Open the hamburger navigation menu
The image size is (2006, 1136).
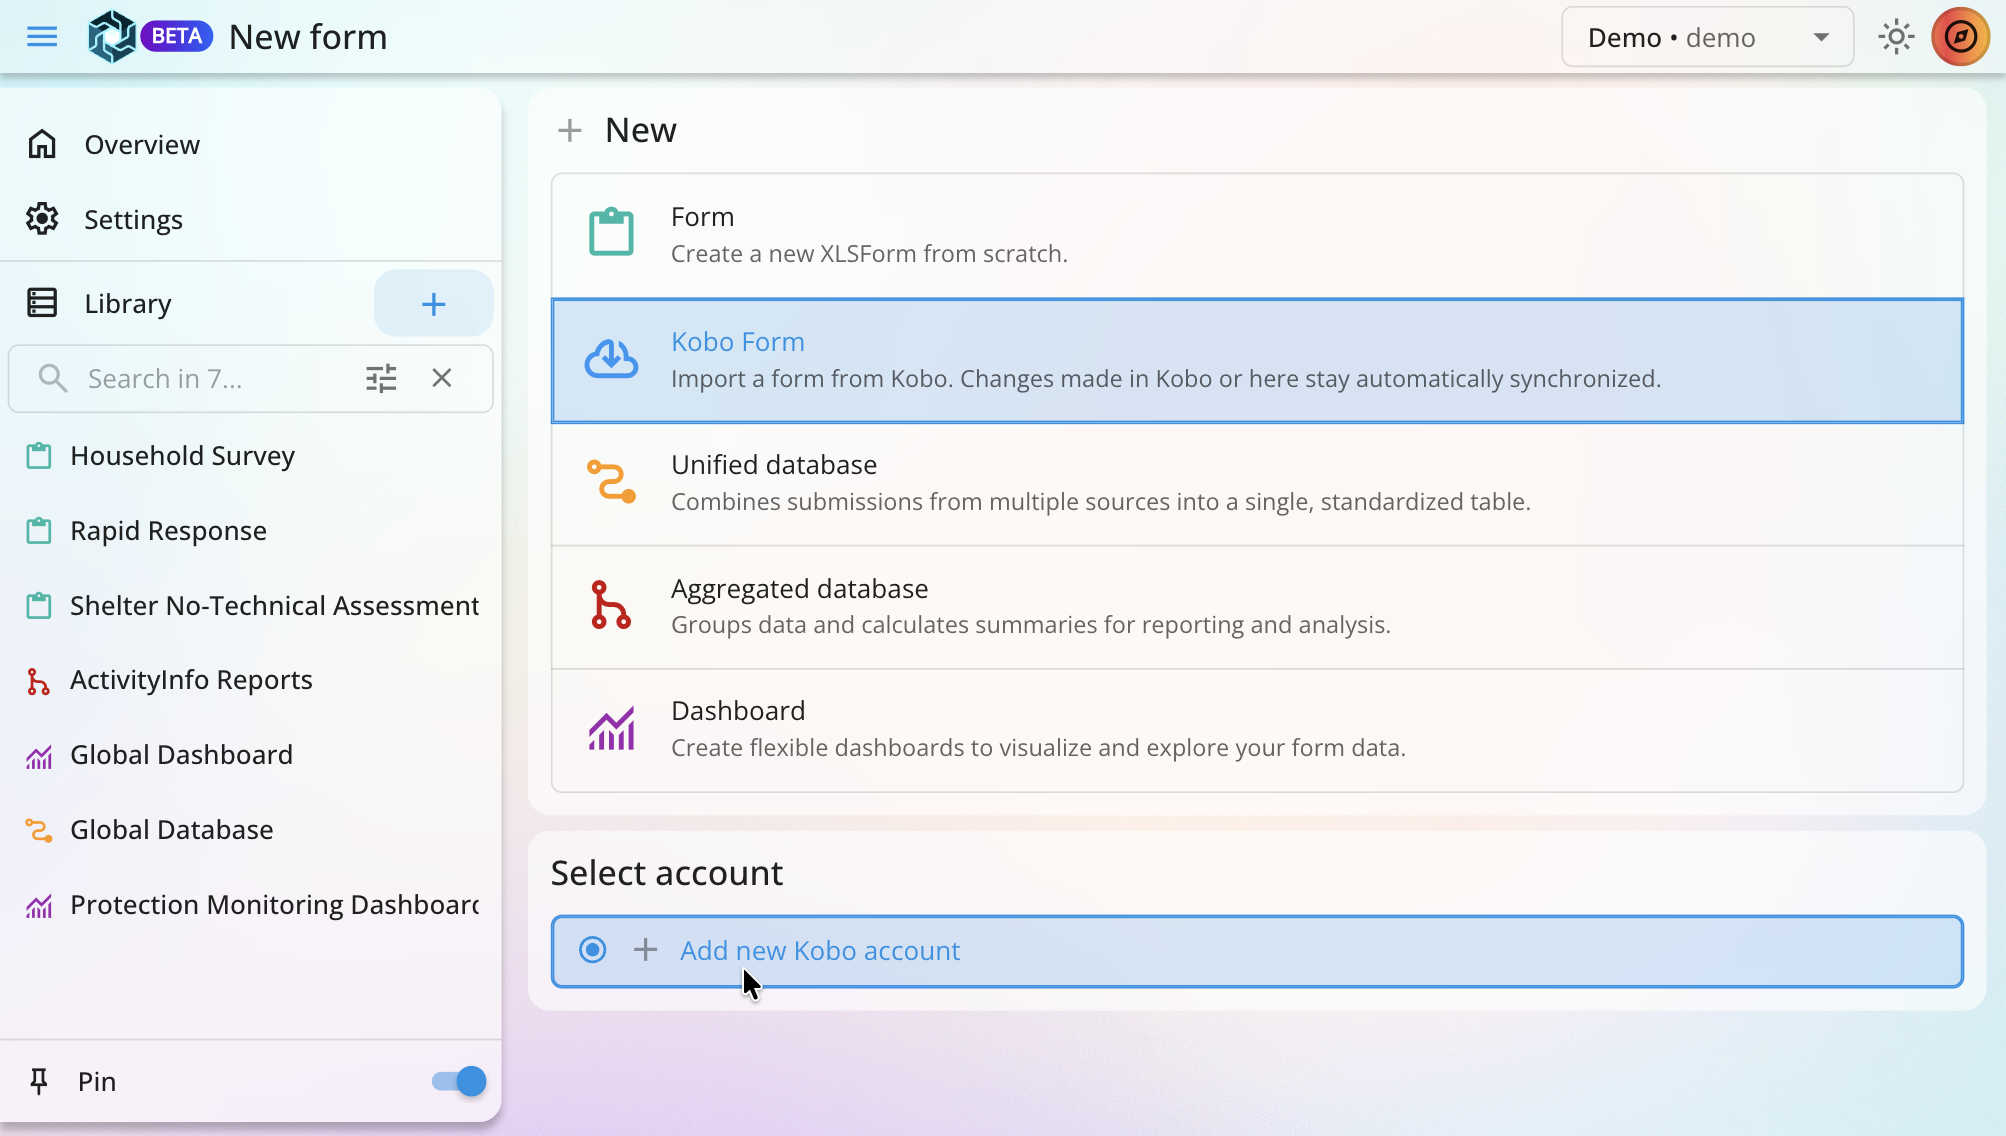coord(42,37)
